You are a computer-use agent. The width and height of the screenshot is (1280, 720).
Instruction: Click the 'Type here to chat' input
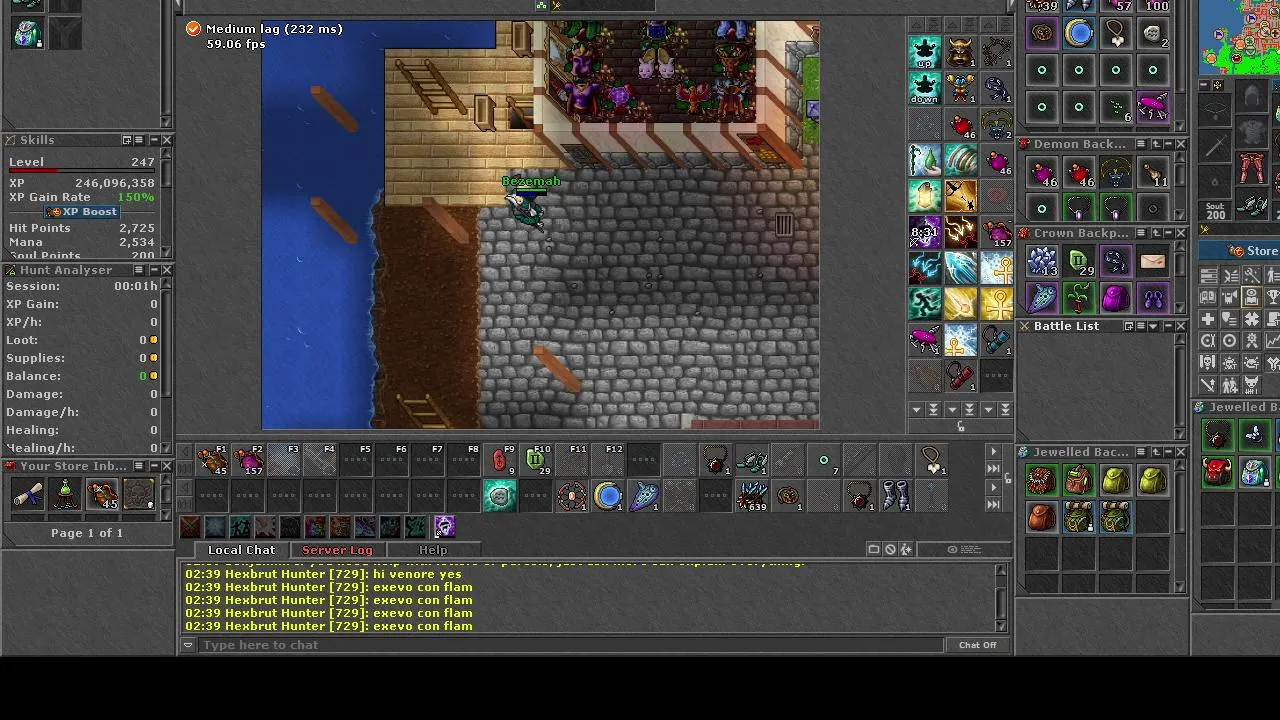[x=570, y=645]
